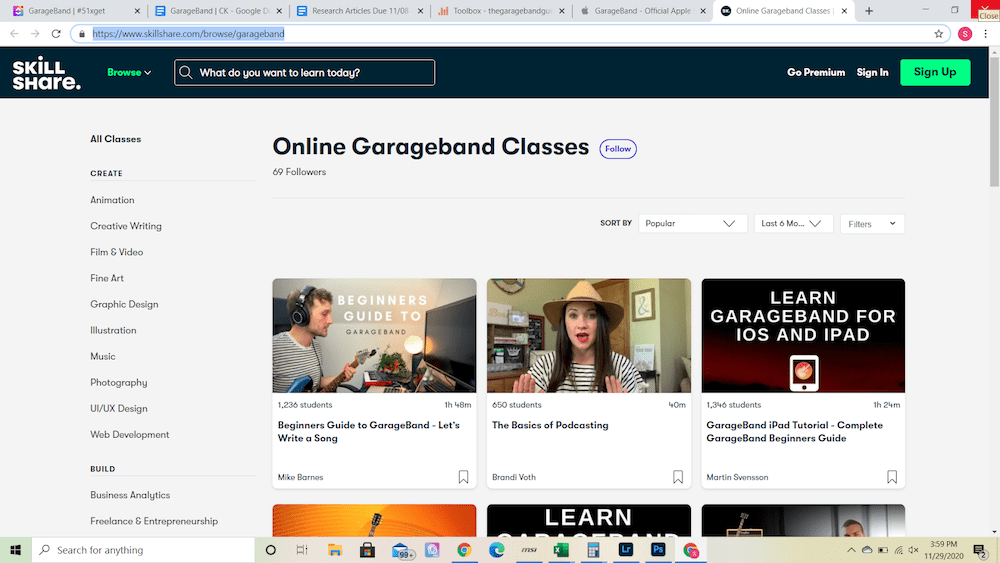The width and height of the screenshot is (1000, 563).
Task: Click the site security padlock icon
Action: coord(82,34)
